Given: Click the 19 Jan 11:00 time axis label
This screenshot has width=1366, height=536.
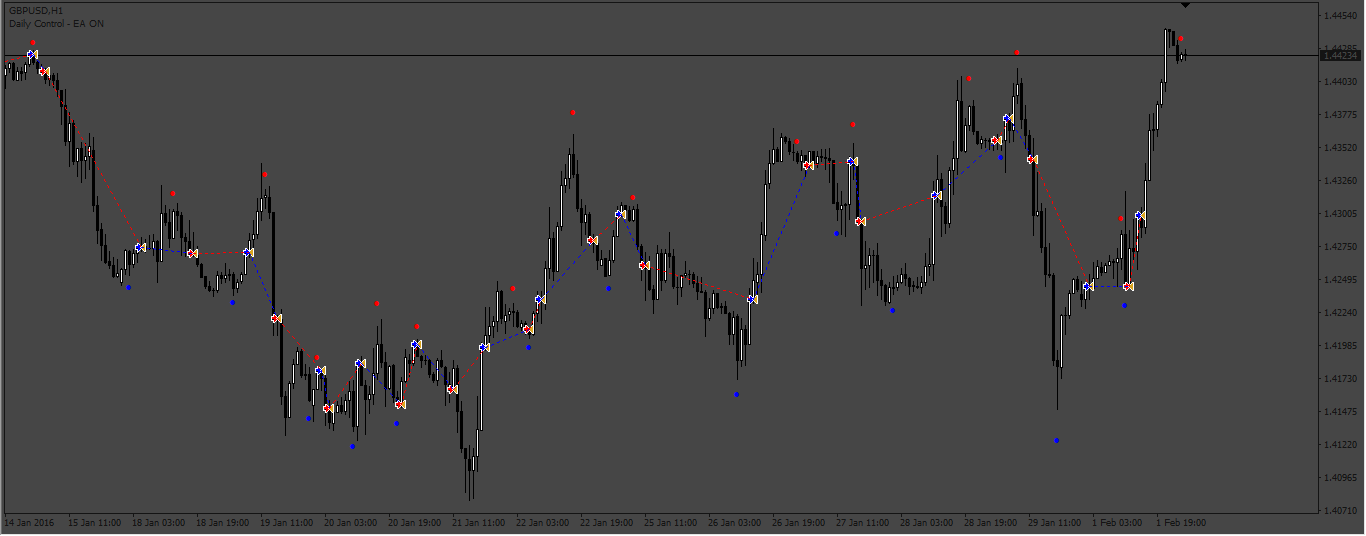Looking at the screenshot, I should pyautogui.click(x=287, y=523).
